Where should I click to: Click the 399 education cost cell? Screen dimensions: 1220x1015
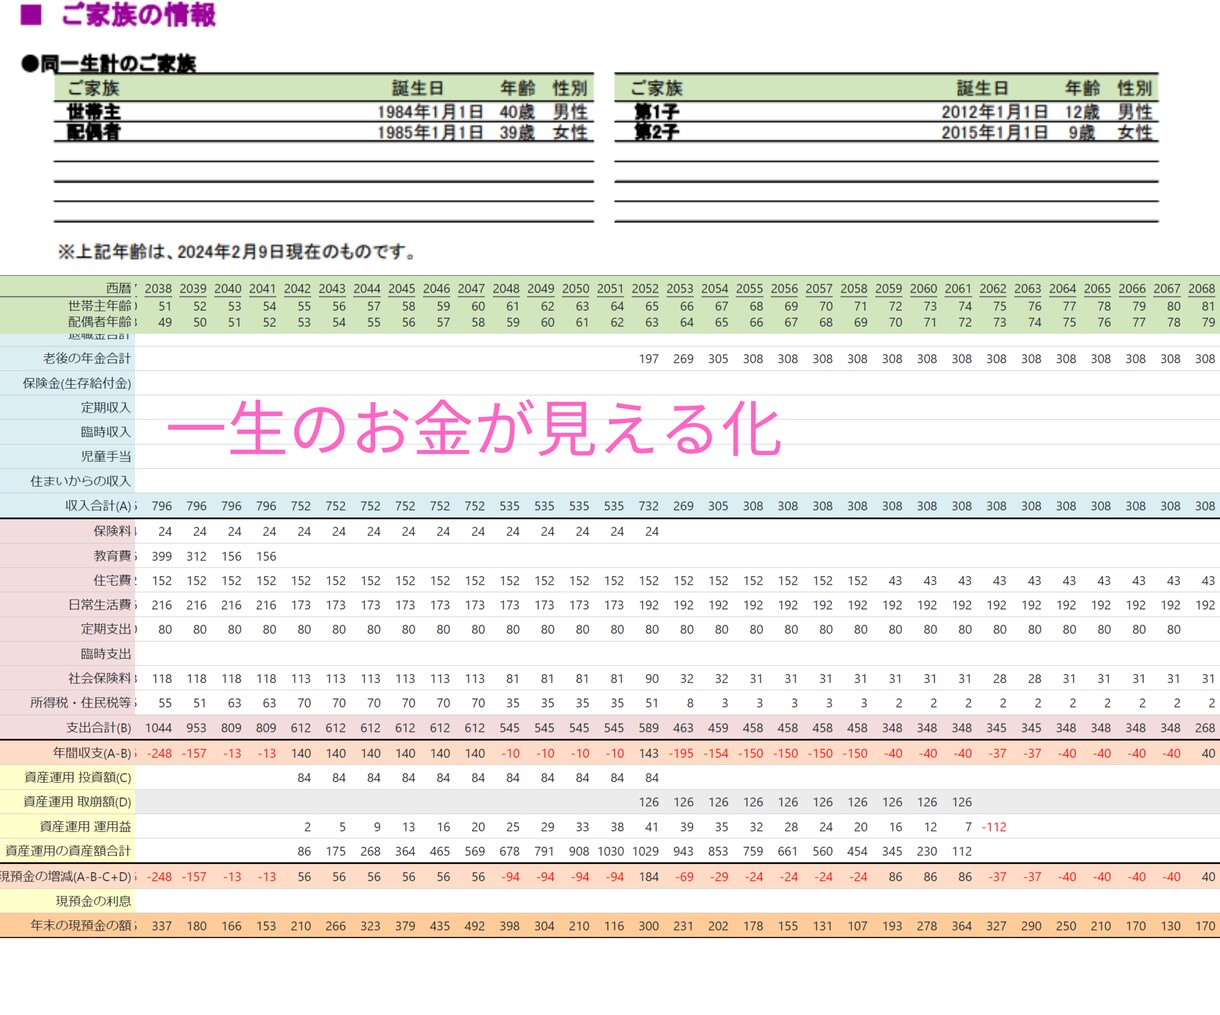click(161, 556)
